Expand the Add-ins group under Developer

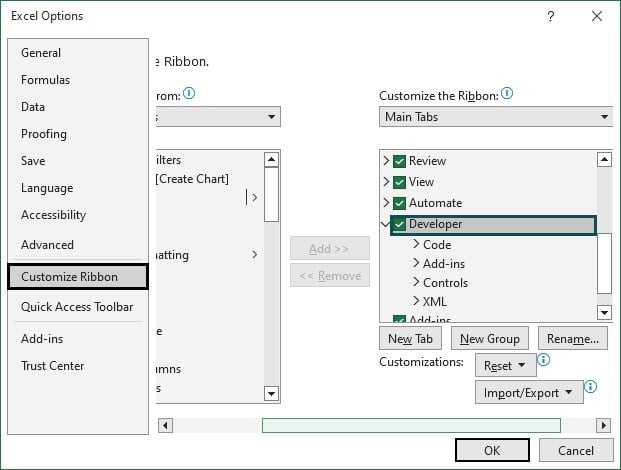[x=416, y=263]
